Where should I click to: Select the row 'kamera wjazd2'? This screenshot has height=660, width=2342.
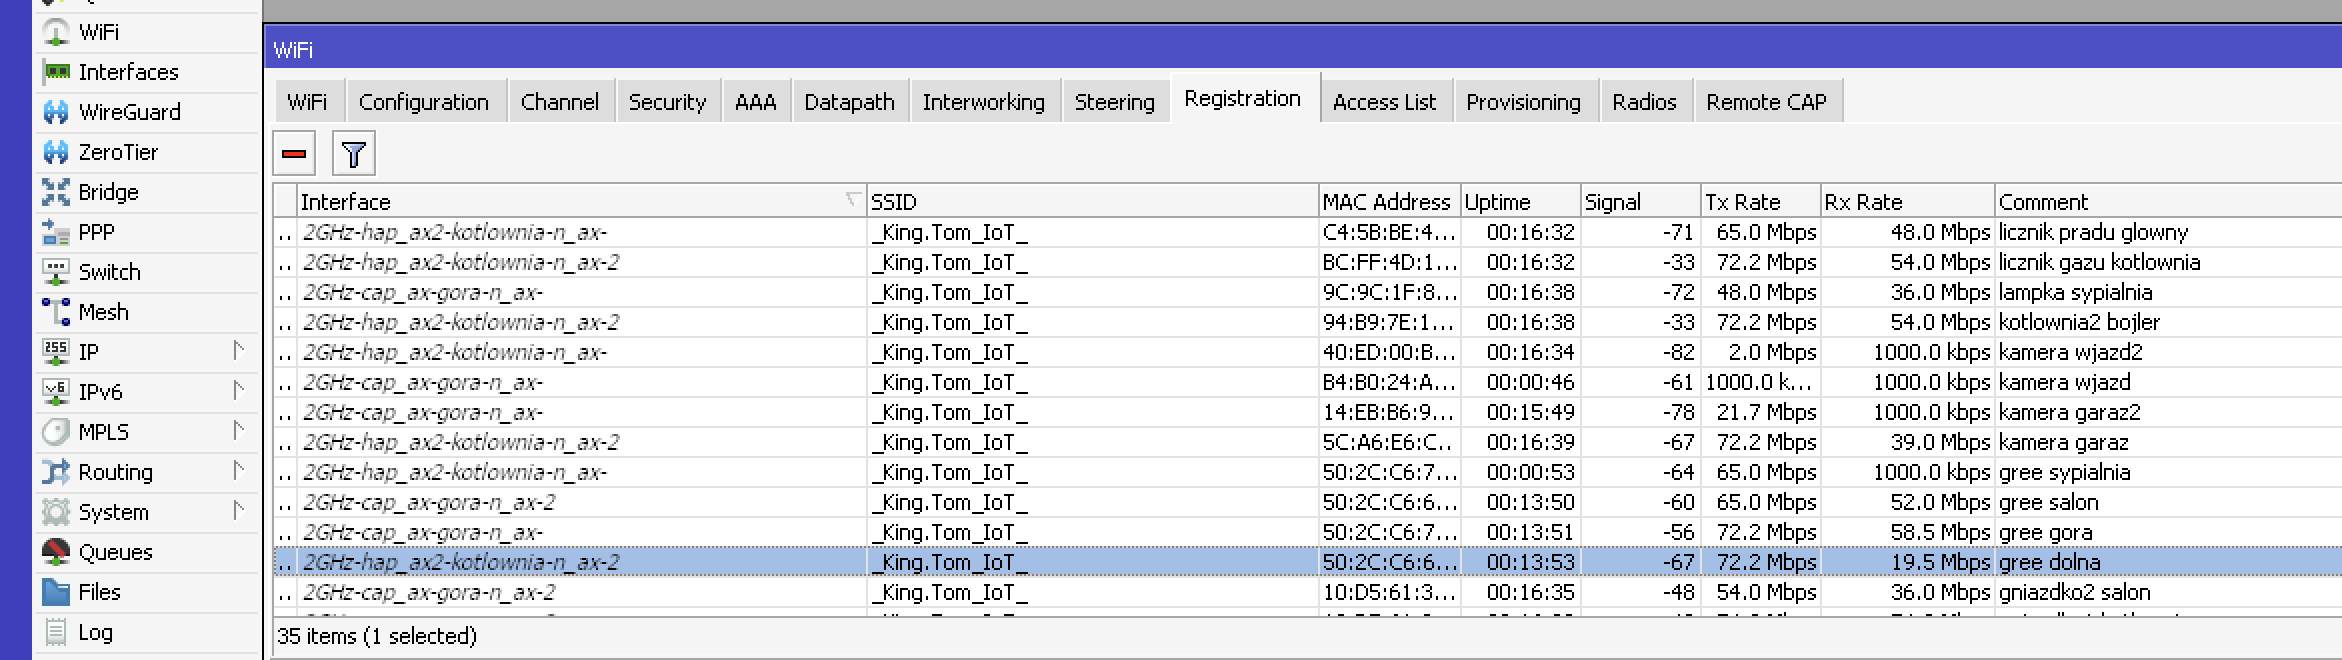(x=1307, y=352)
